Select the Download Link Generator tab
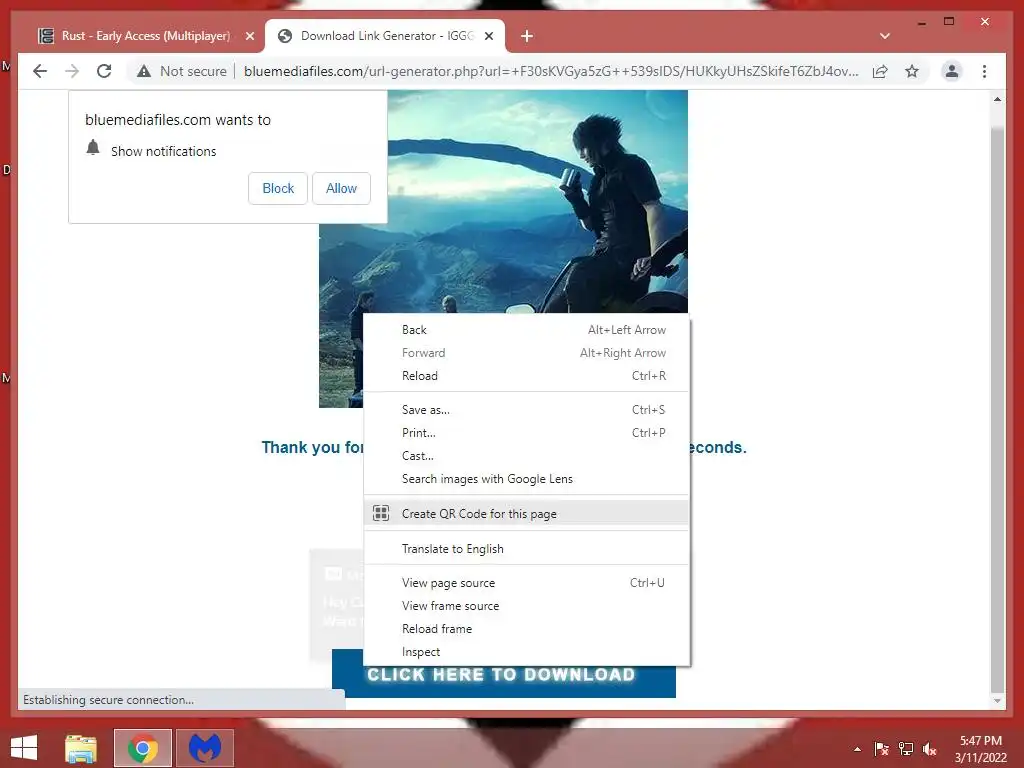This screenshot has width=1024, height=768. click(385, 36)
